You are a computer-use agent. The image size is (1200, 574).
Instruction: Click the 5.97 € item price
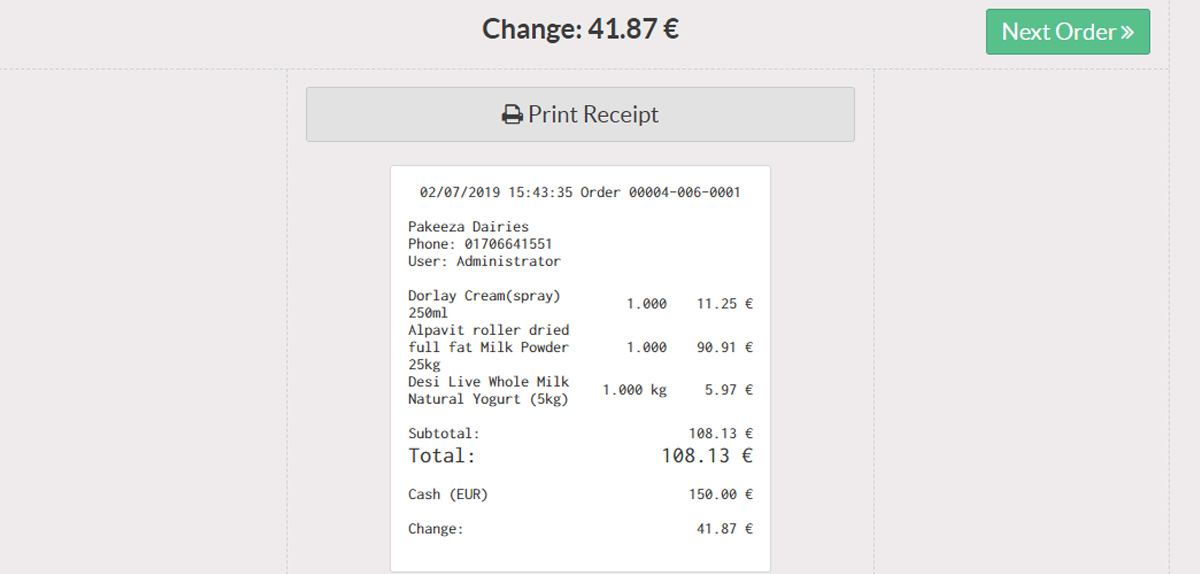[729, 390]
